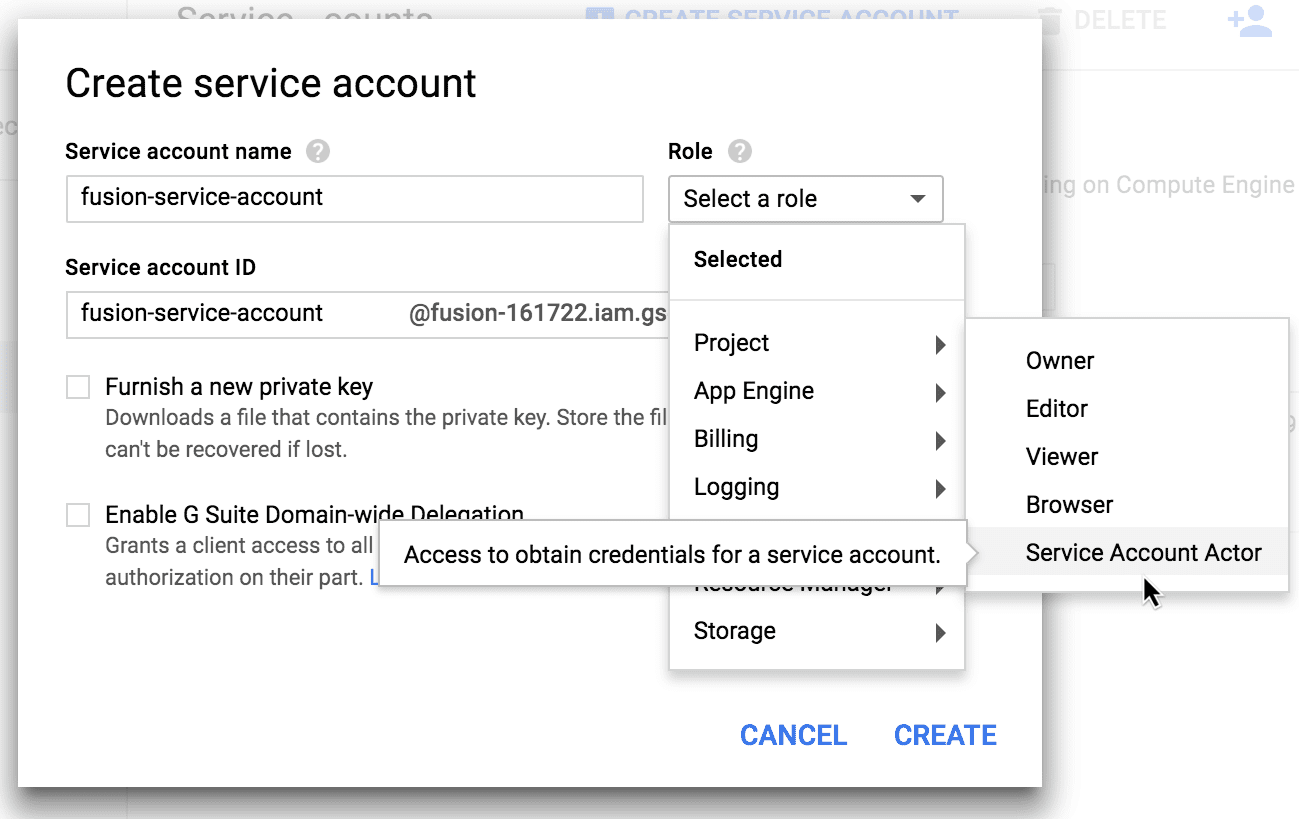Click the add-person icon in the top right

point(1249,22)
